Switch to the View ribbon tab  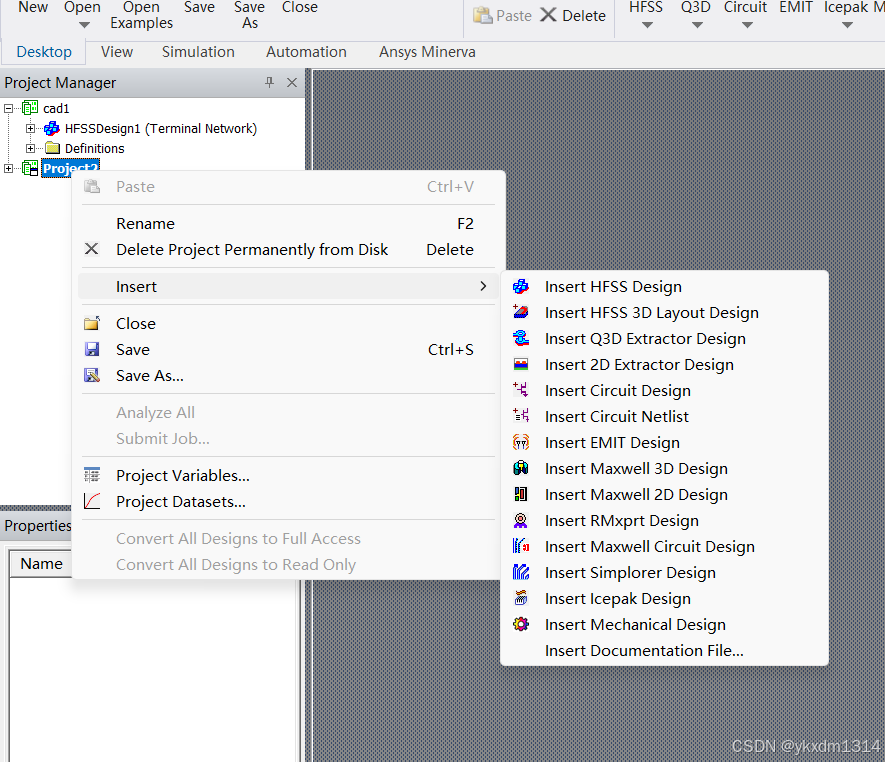pos(117,52)
